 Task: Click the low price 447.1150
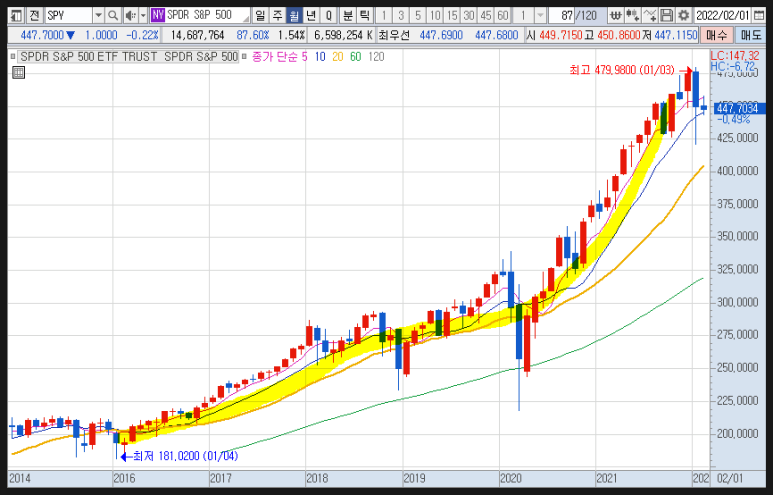[675, 35]
